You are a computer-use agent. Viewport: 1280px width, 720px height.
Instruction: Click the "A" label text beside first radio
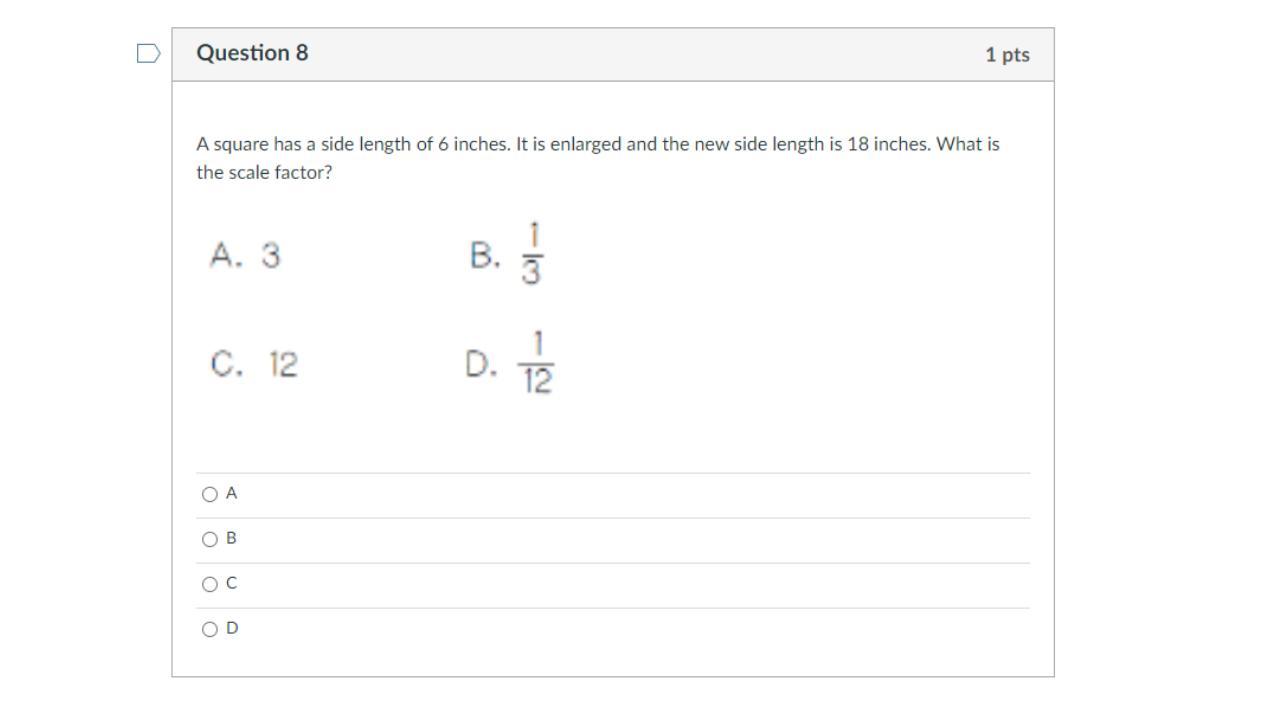[x=231, y=493]
